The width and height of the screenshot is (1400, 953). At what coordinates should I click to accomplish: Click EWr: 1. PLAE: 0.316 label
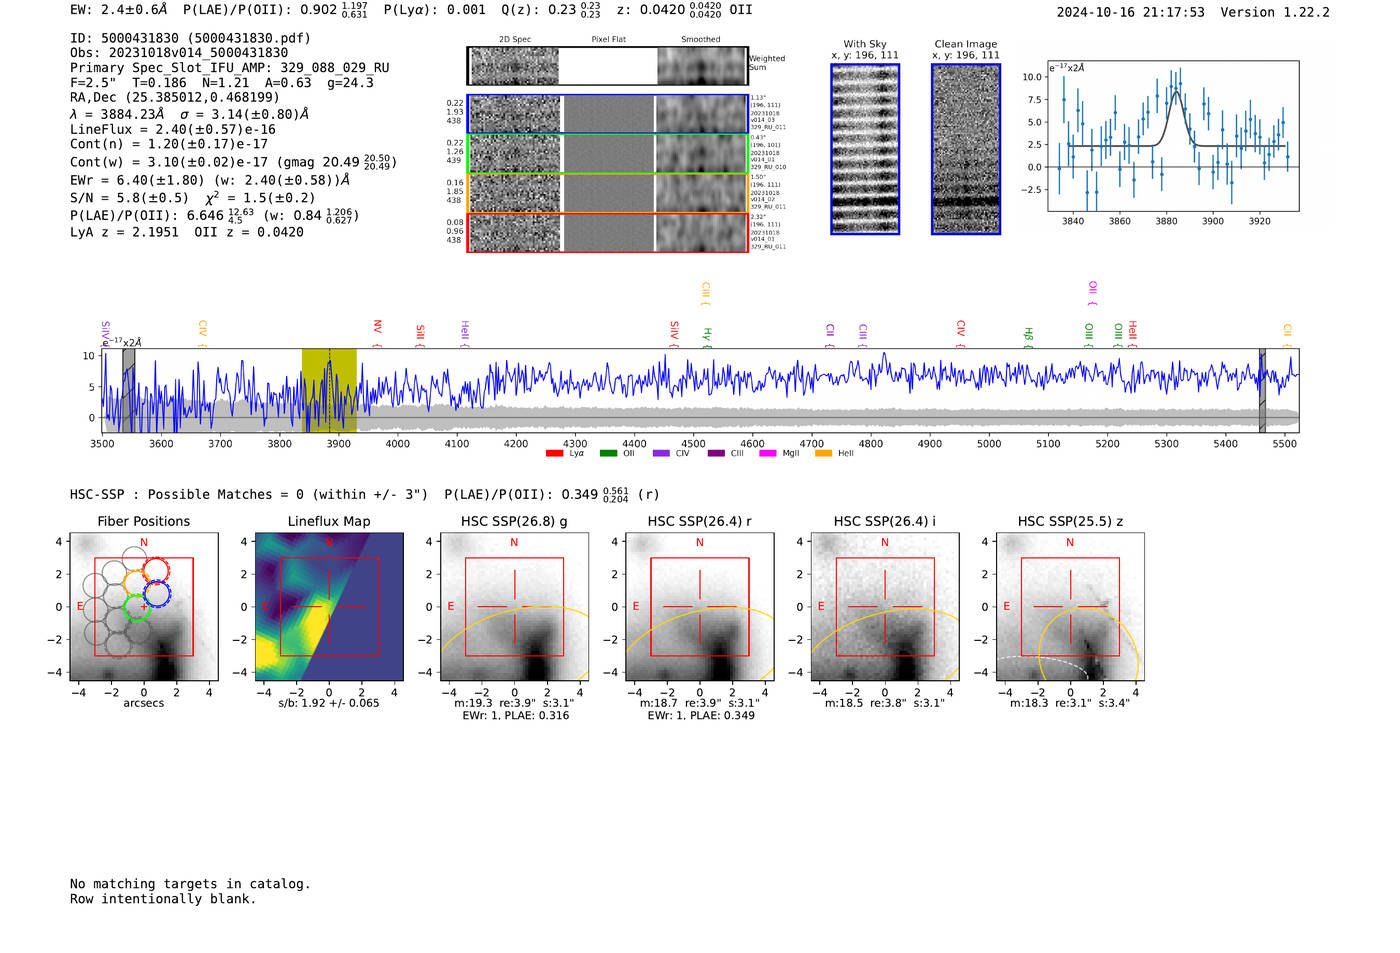[514, 716]
